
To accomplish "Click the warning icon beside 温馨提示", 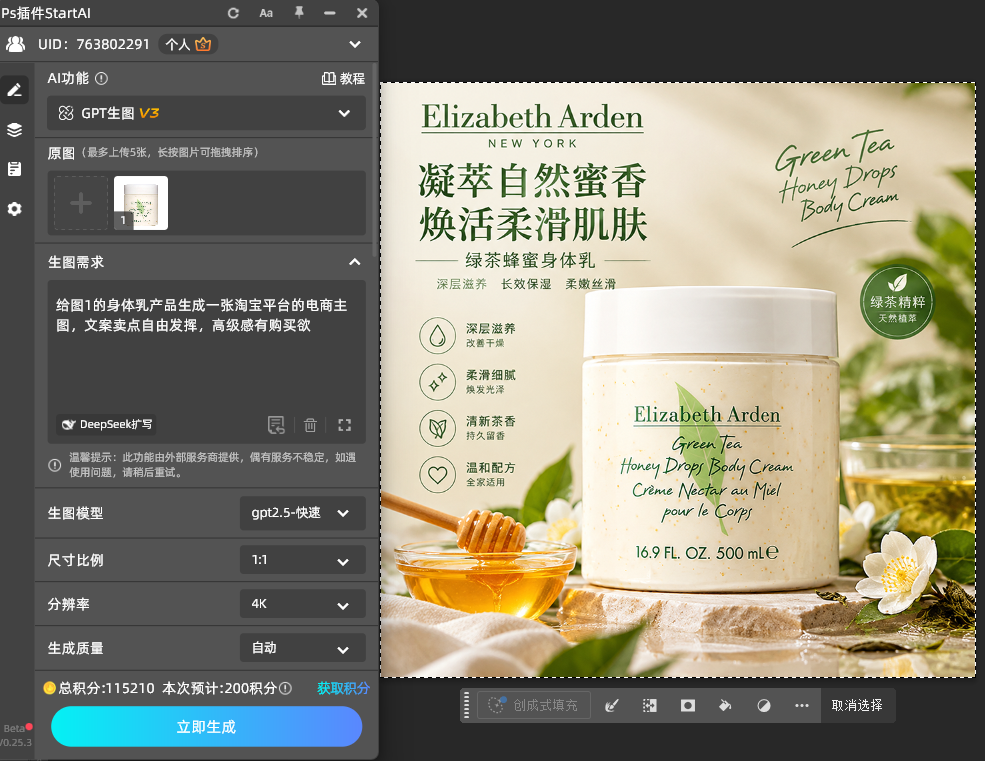I will click(55, 465).
